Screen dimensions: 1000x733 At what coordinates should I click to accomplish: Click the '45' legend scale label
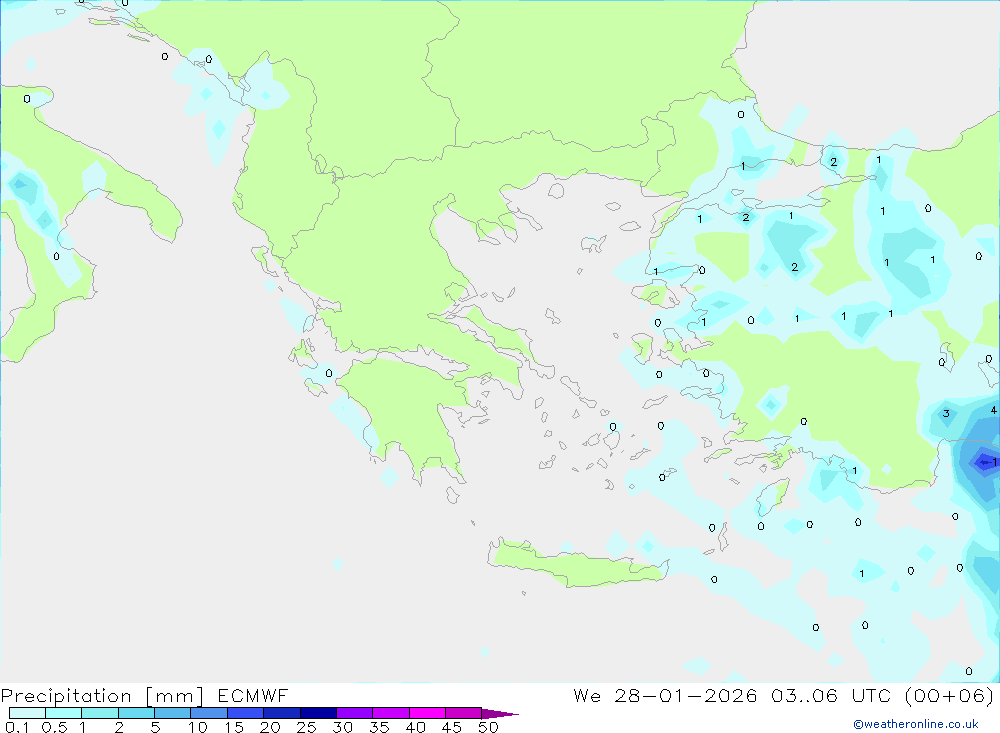tap(452, 727)
